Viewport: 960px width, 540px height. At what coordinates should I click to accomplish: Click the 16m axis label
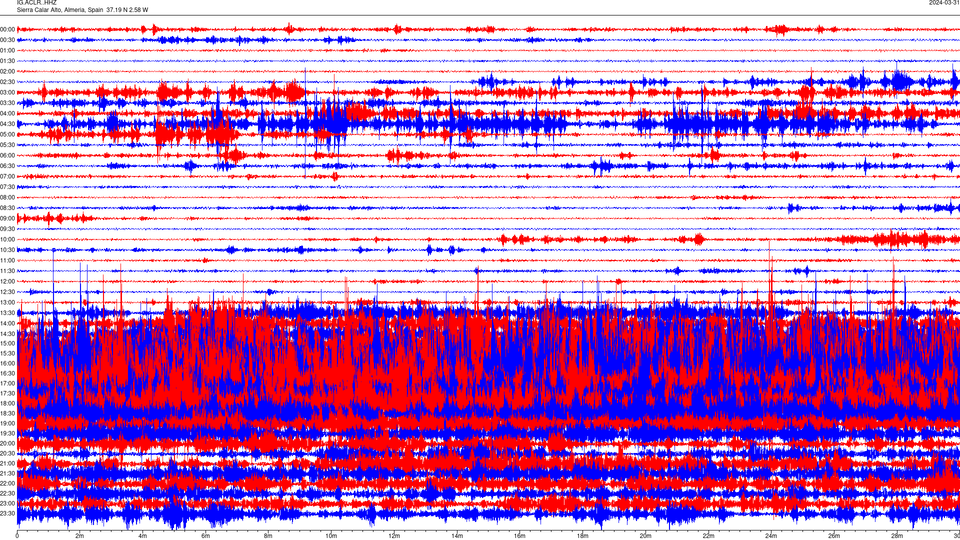point(520,536)
